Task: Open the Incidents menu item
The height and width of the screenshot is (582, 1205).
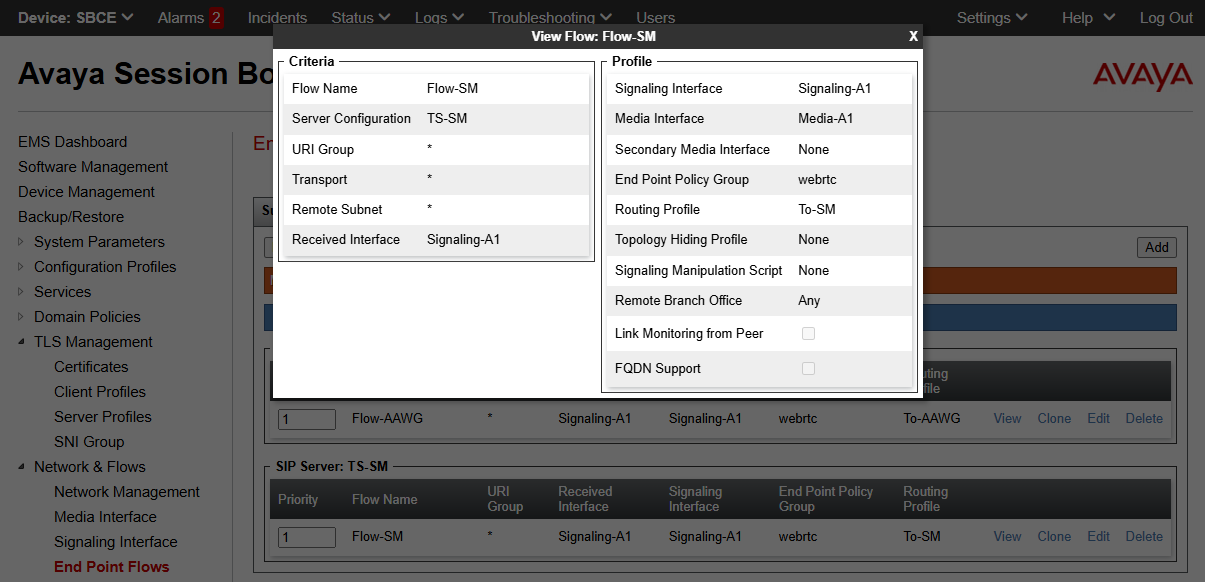Action: point(277,18)
